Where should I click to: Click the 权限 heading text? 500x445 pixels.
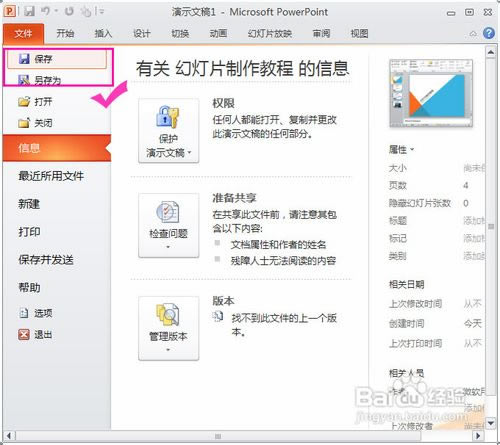click(x=224, y=103)
